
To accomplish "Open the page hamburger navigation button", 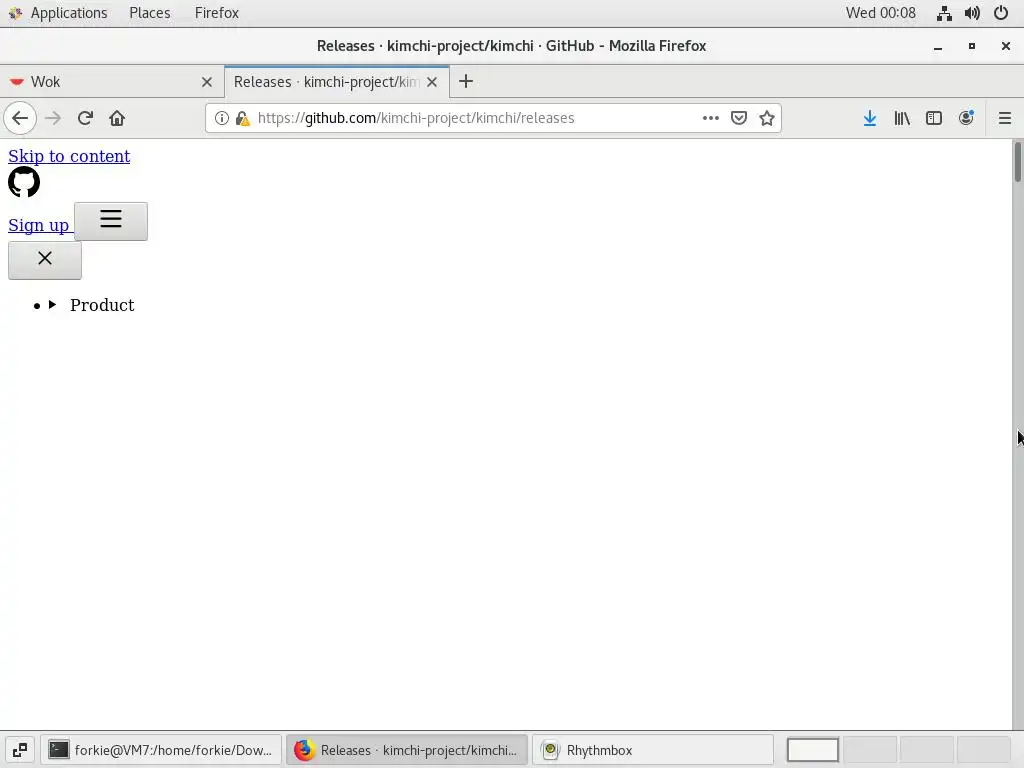I will click(x=111, y=221).
